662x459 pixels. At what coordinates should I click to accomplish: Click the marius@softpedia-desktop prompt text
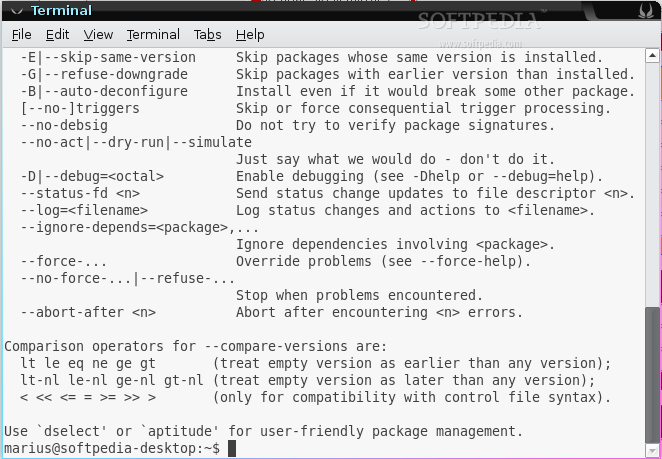110,449
